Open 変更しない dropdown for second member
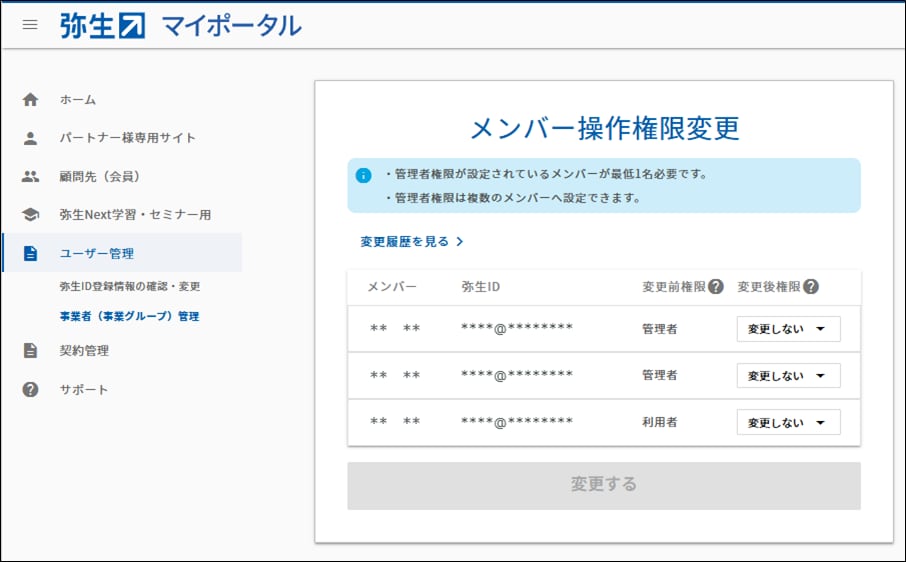 (788, 376)
